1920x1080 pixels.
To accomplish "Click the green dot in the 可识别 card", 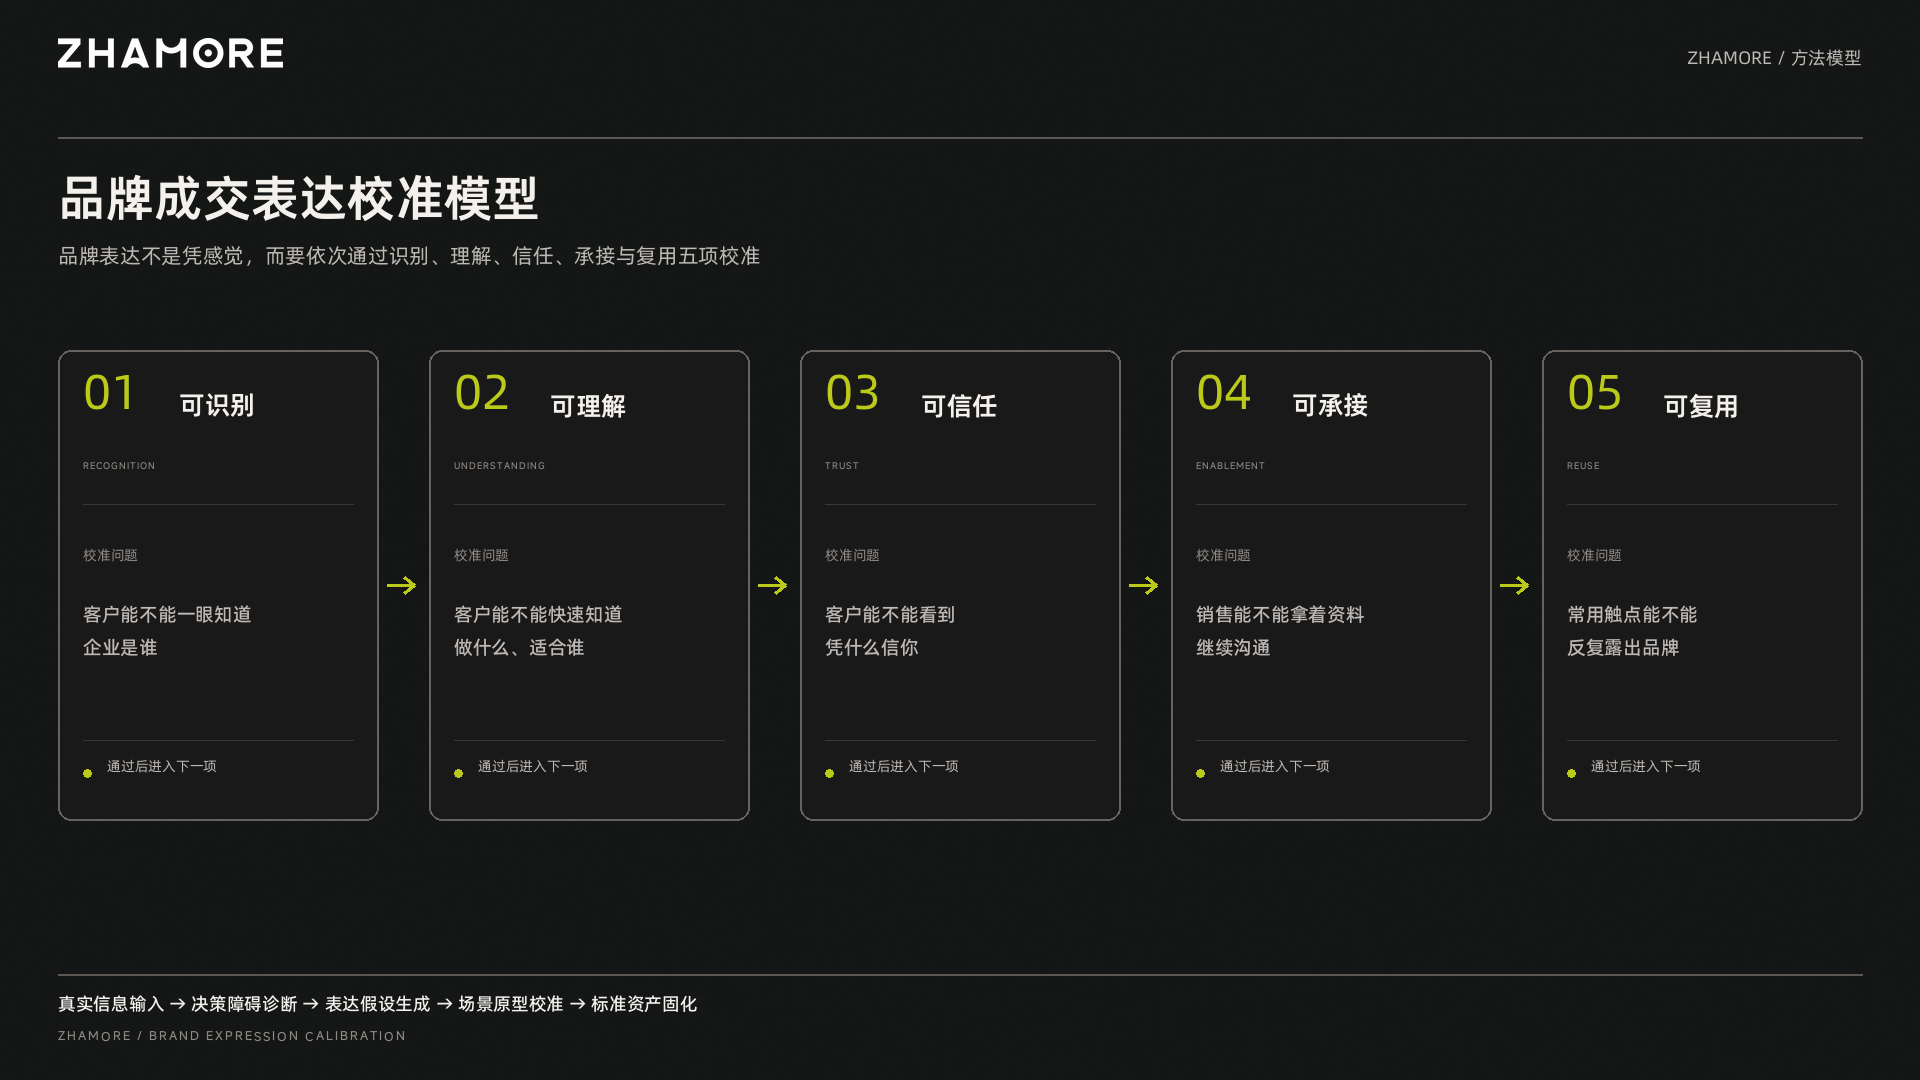I will (88, 773).
